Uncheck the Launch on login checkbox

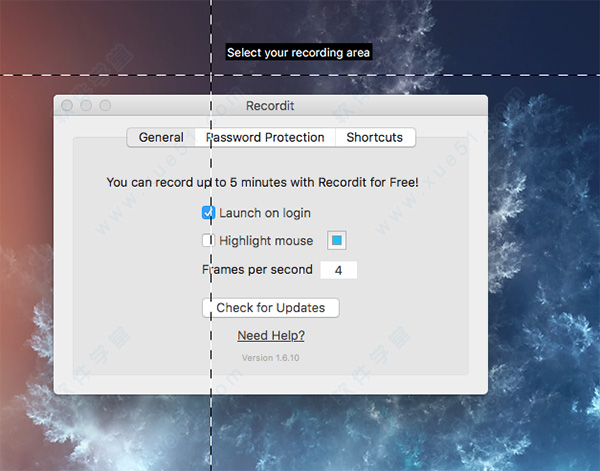[x=208, y=213]
